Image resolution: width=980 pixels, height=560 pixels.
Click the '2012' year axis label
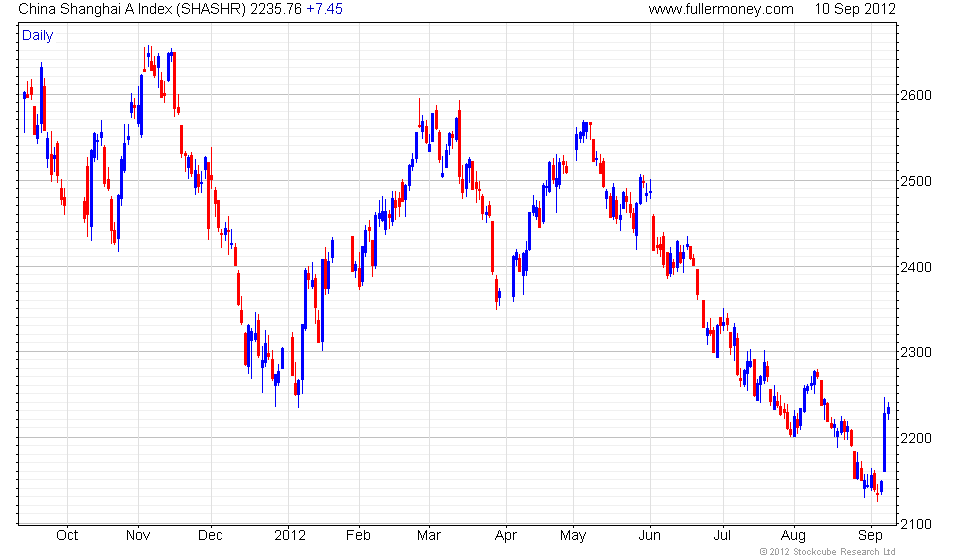pyautogui.click(x=290, y=536)
